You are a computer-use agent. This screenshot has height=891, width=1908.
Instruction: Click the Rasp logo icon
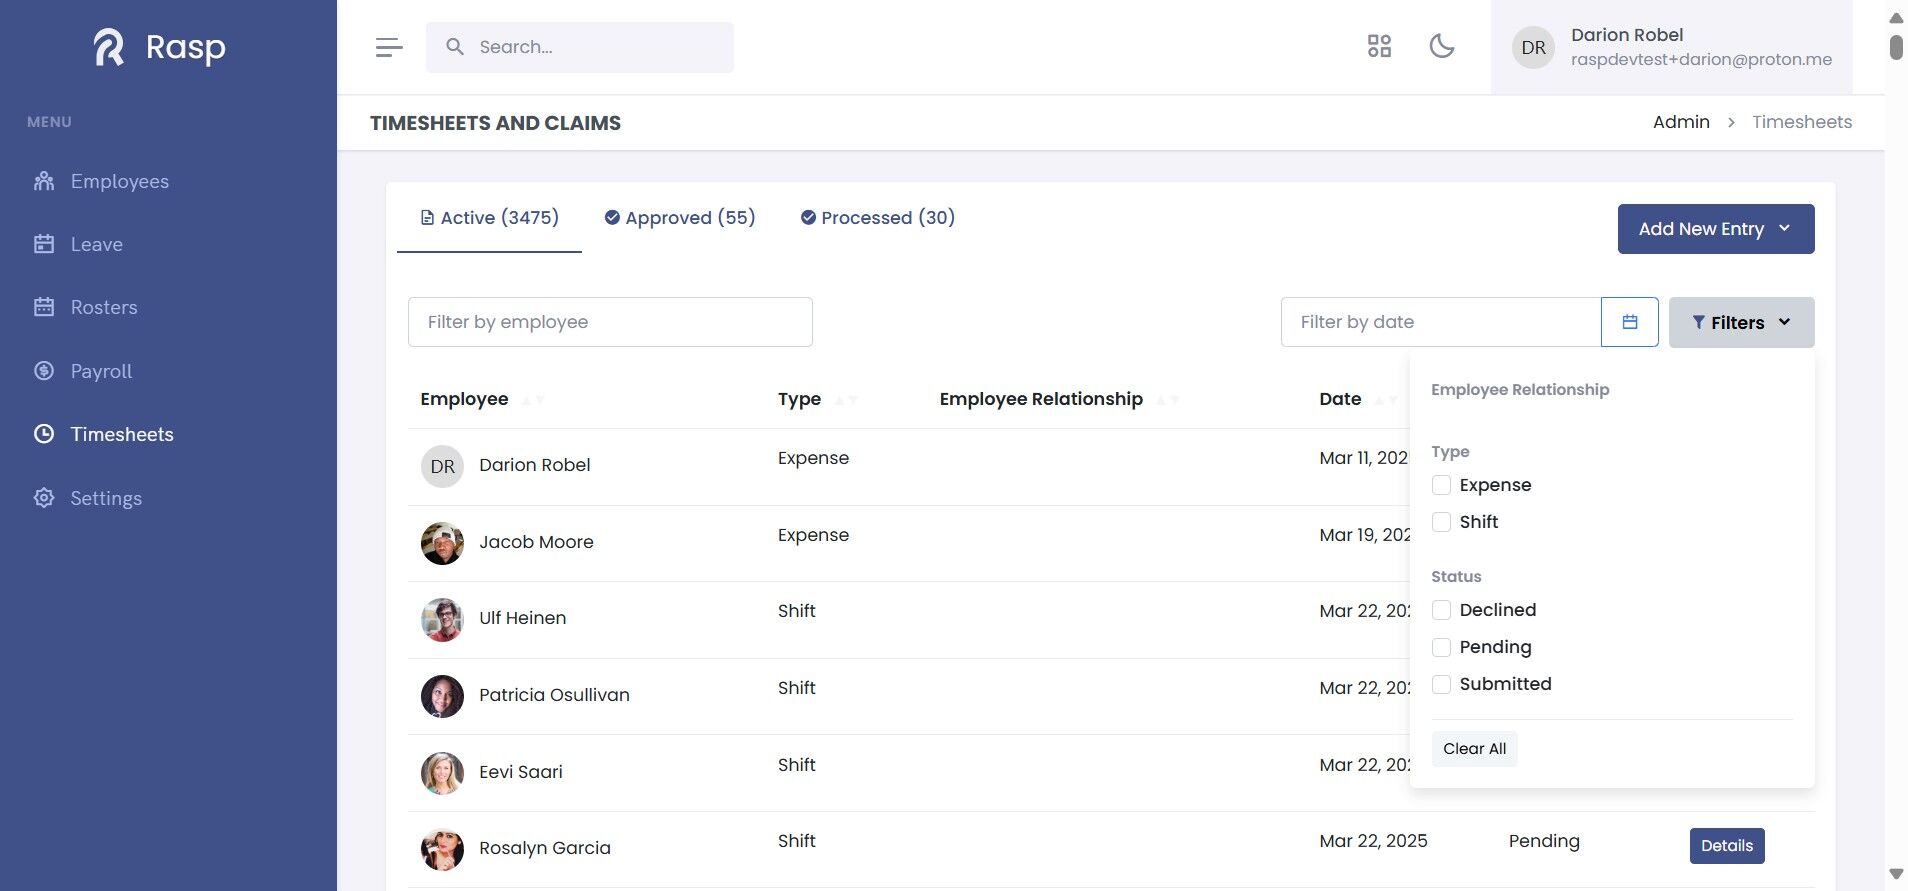109,47
